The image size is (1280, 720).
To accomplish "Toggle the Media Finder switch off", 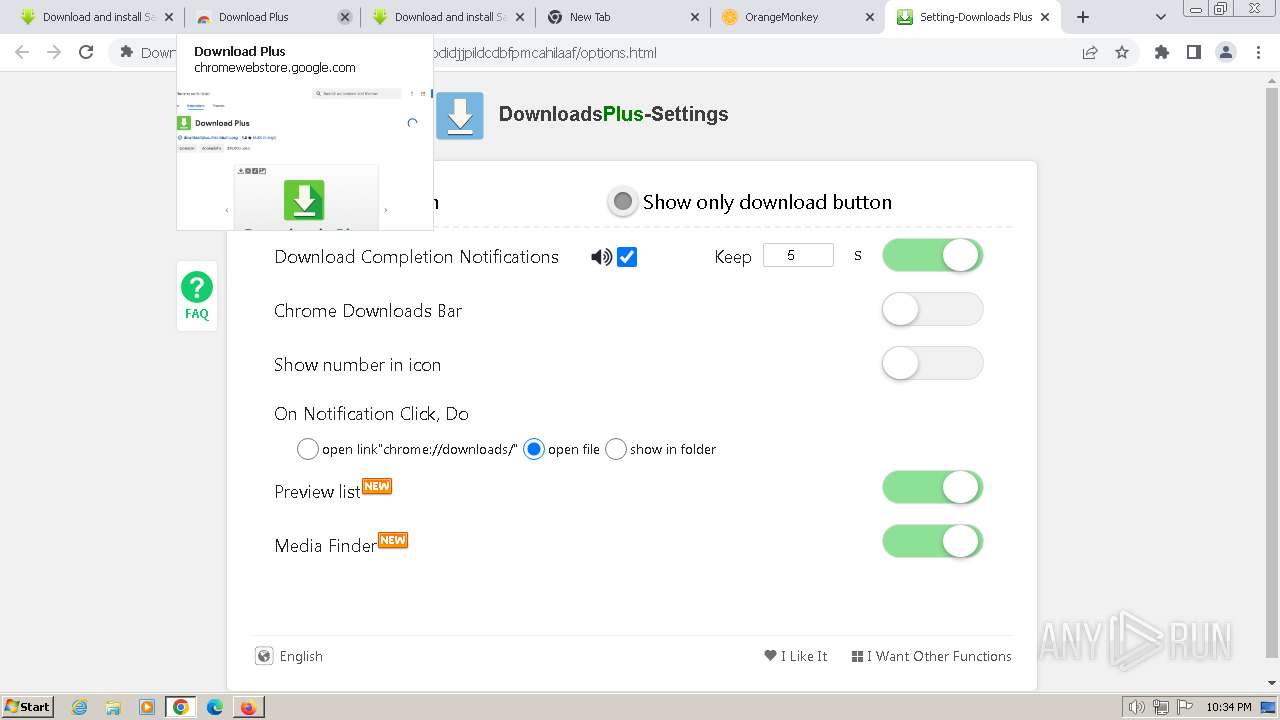I will (932, 542).
